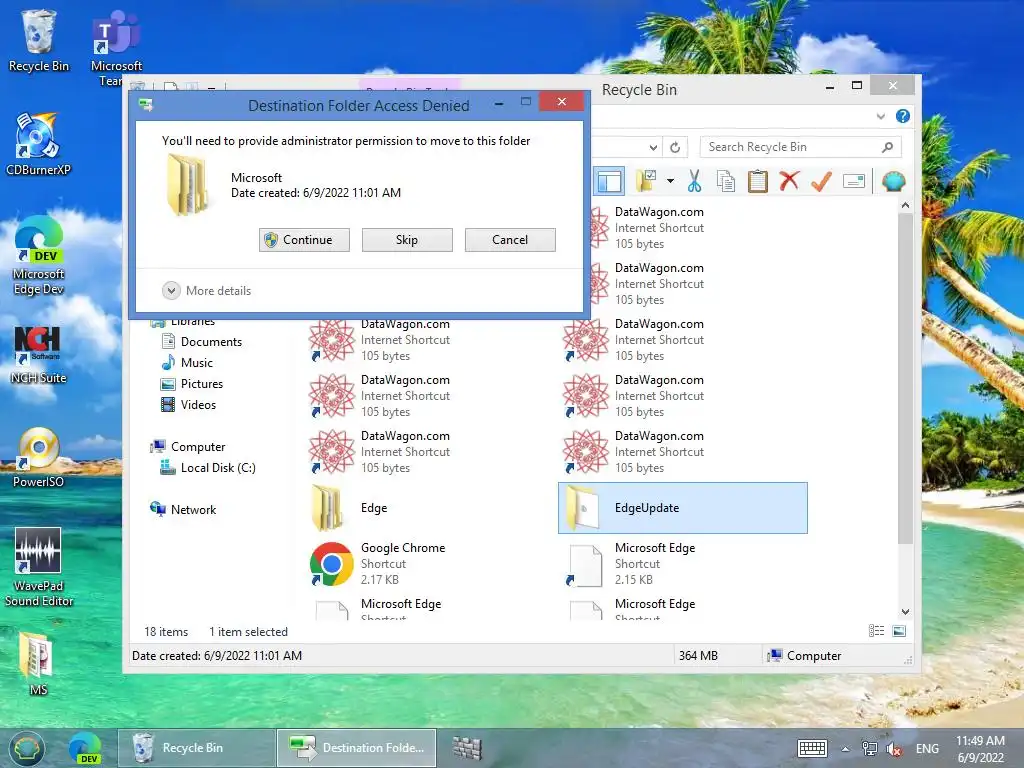This screenshot has width=1024, height=768.
Task: Click the taskbar clock showing 11:49 AM
Action: tap(980, 749)
